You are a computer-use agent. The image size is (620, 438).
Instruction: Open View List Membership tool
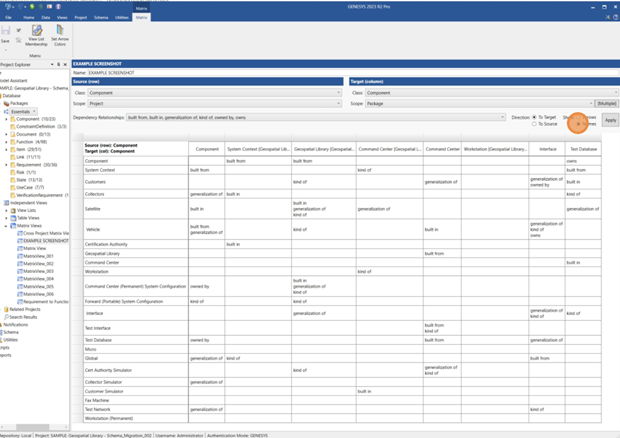pos(35,35)
